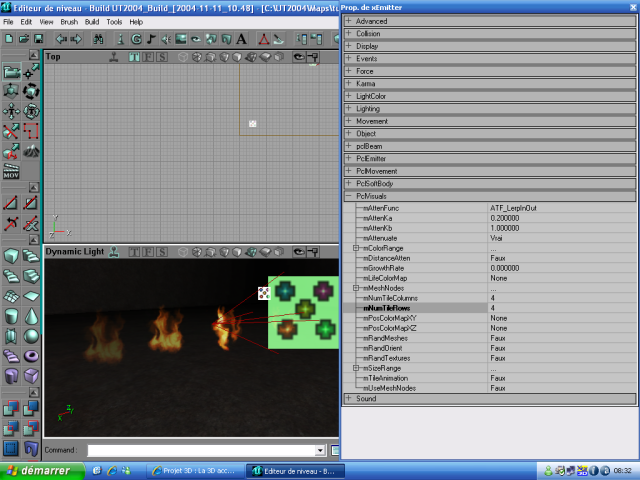Select the Cube brush builder

11,256
